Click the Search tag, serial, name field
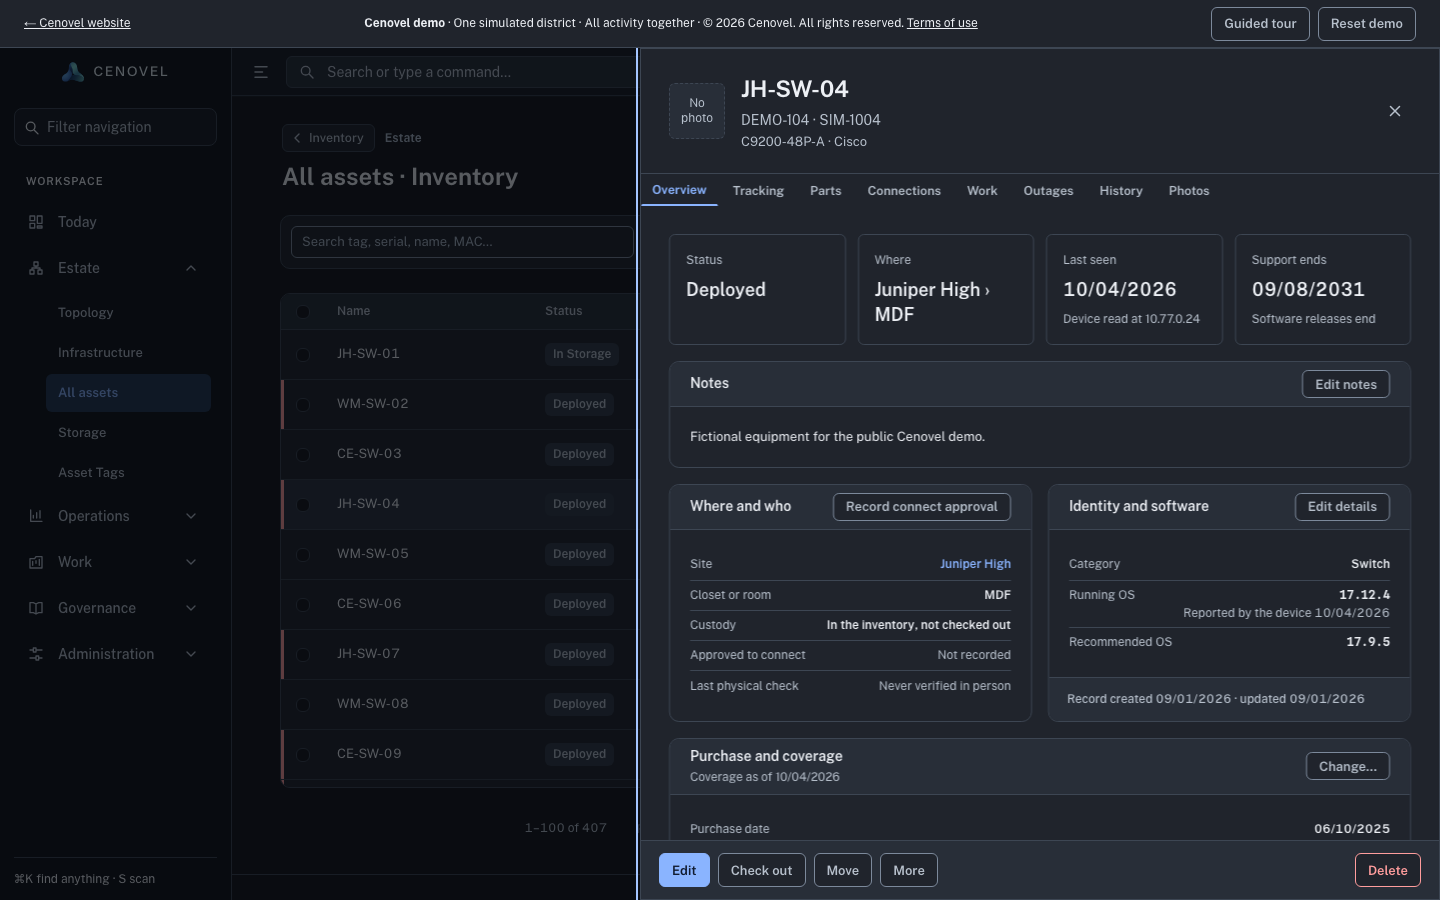 pos(462,242)
